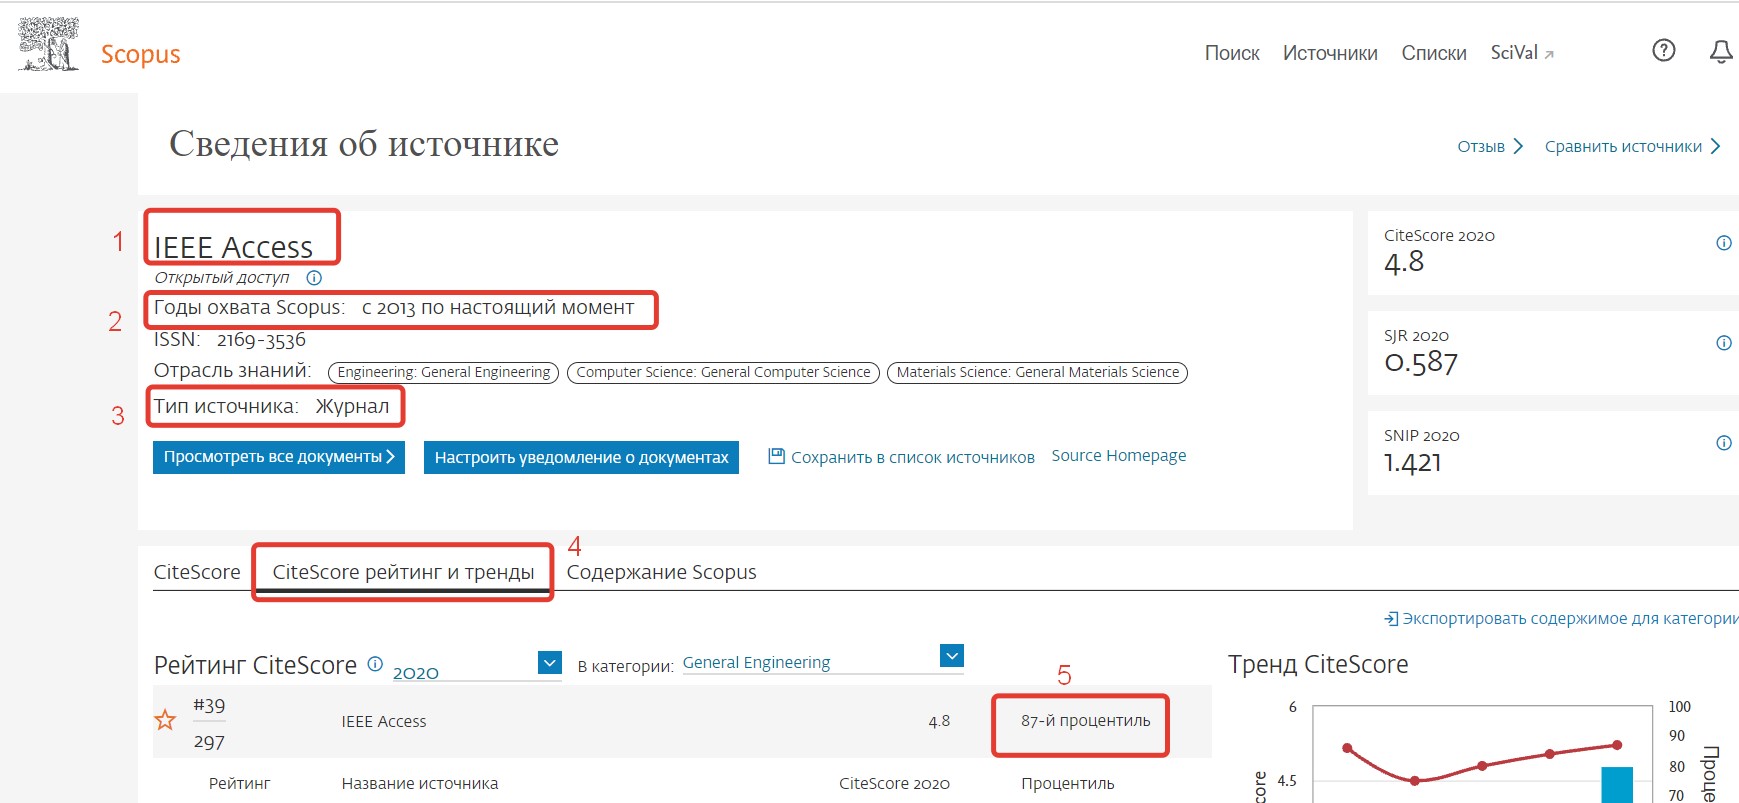Click the Процентиль column header
This screenshot has height=803, width=1739.
point(1068,784)
